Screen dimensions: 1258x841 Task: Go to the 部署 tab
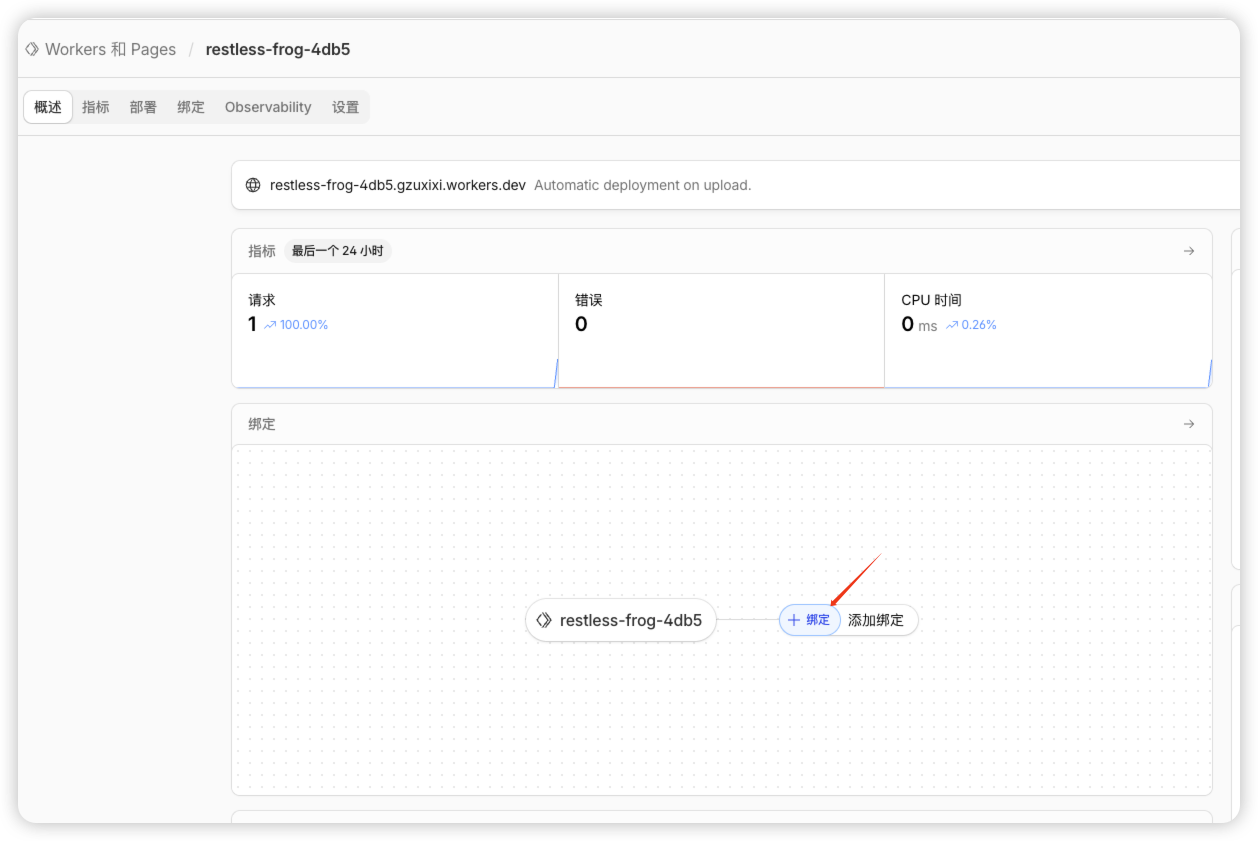143,107
